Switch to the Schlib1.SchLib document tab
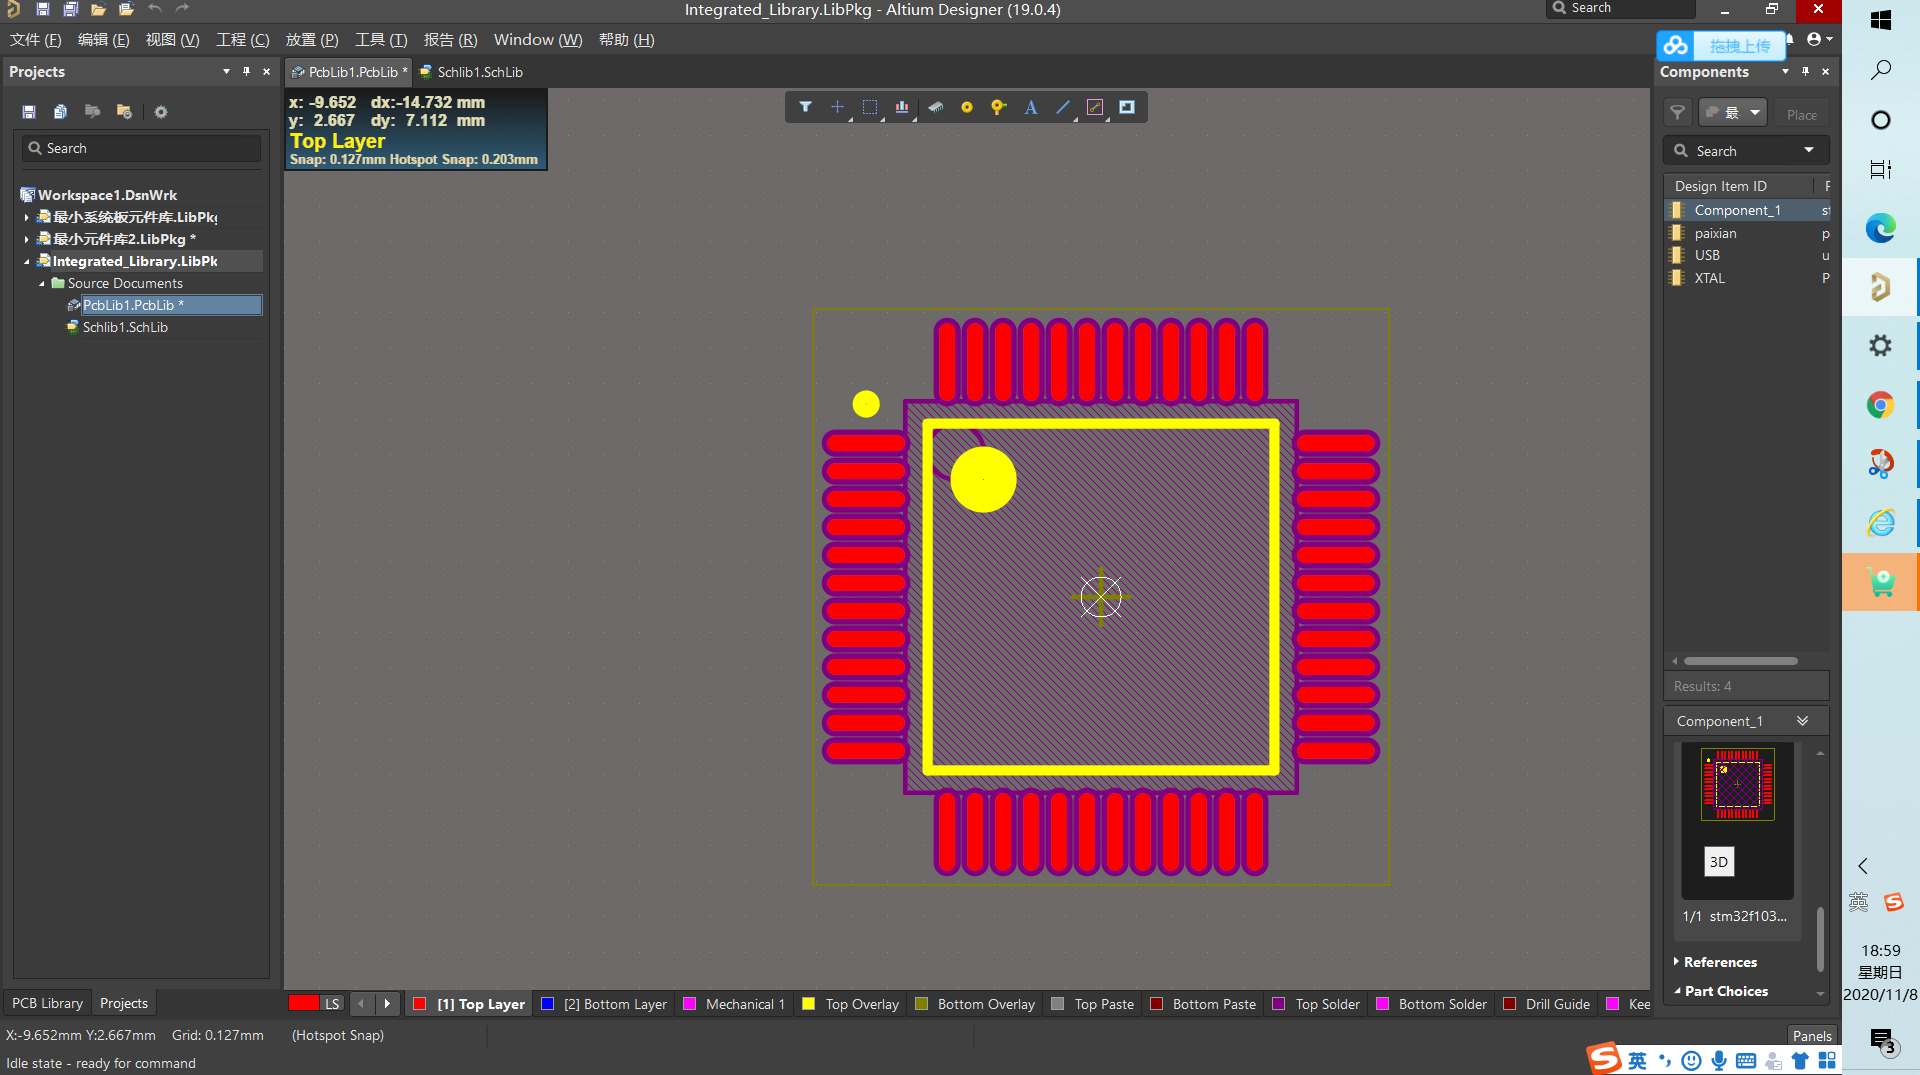 tap(471, 72)
